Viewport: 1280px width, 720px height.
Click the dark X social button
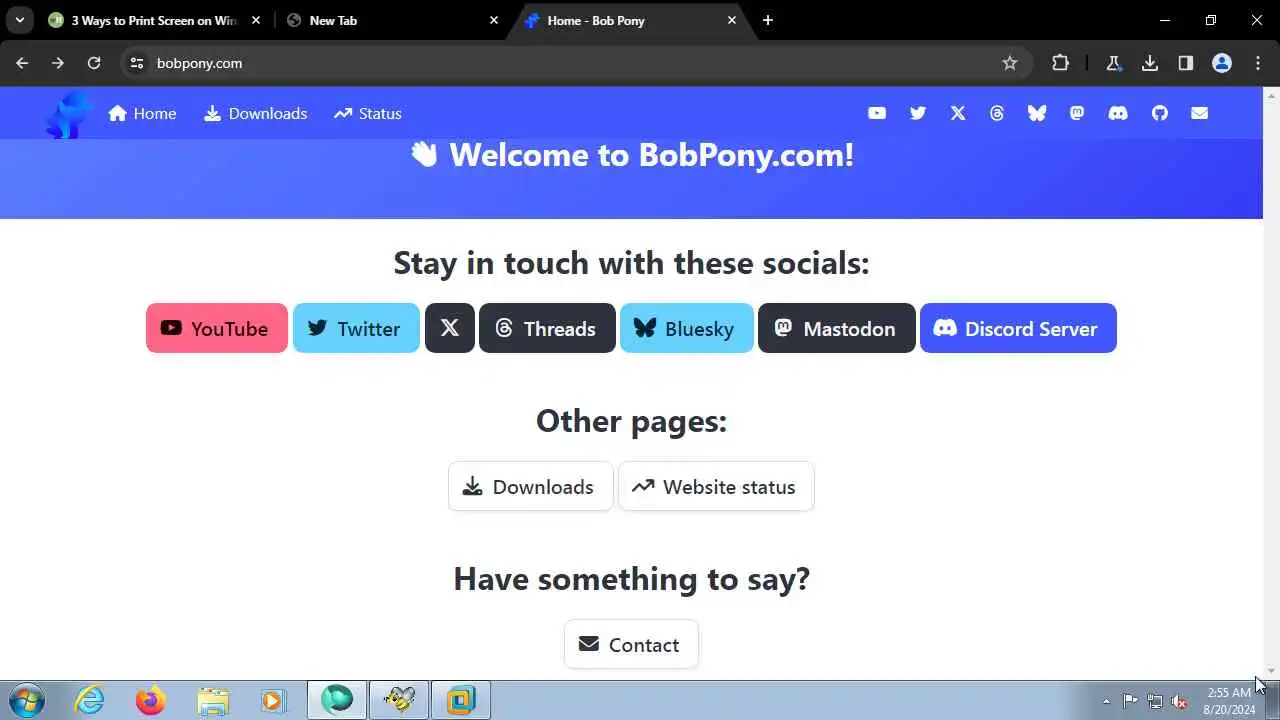click(x=450, y=328)
